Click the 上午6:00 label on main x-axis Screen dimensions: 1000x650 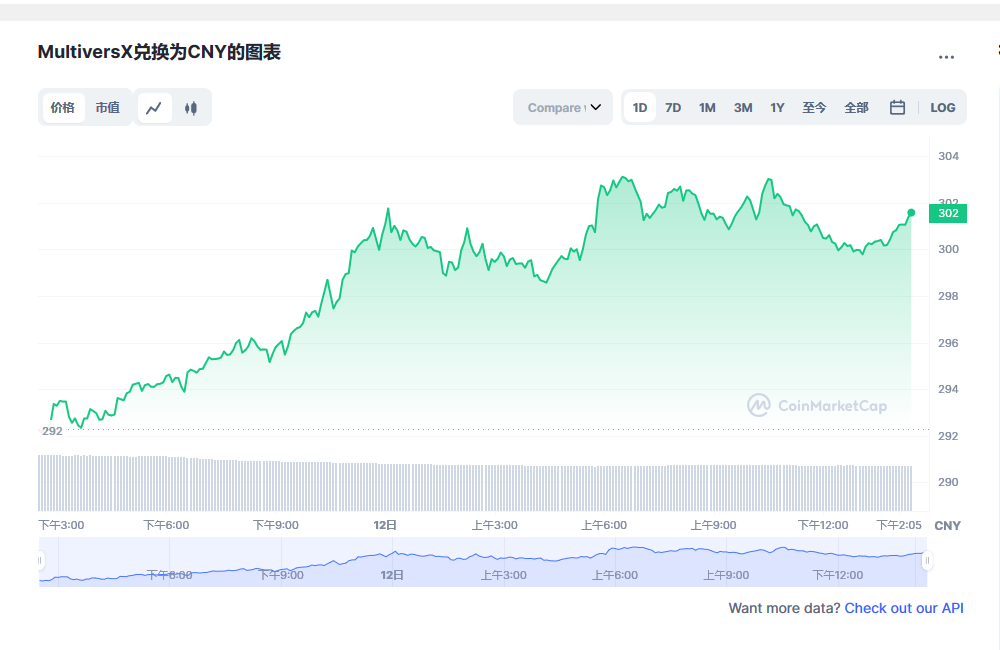pyautogui.click(x=604, y=525)
